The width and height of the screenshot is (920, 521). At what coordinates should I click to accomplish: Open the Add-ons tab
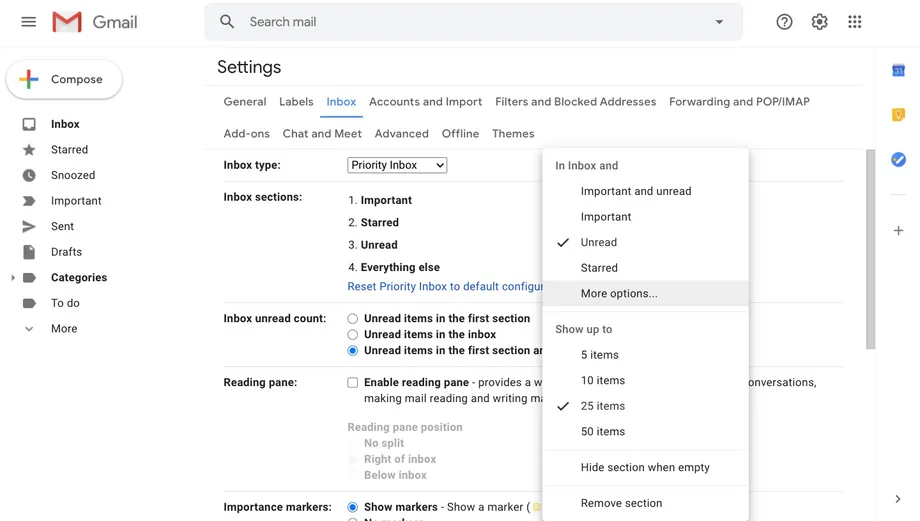(x=246, y=134)
